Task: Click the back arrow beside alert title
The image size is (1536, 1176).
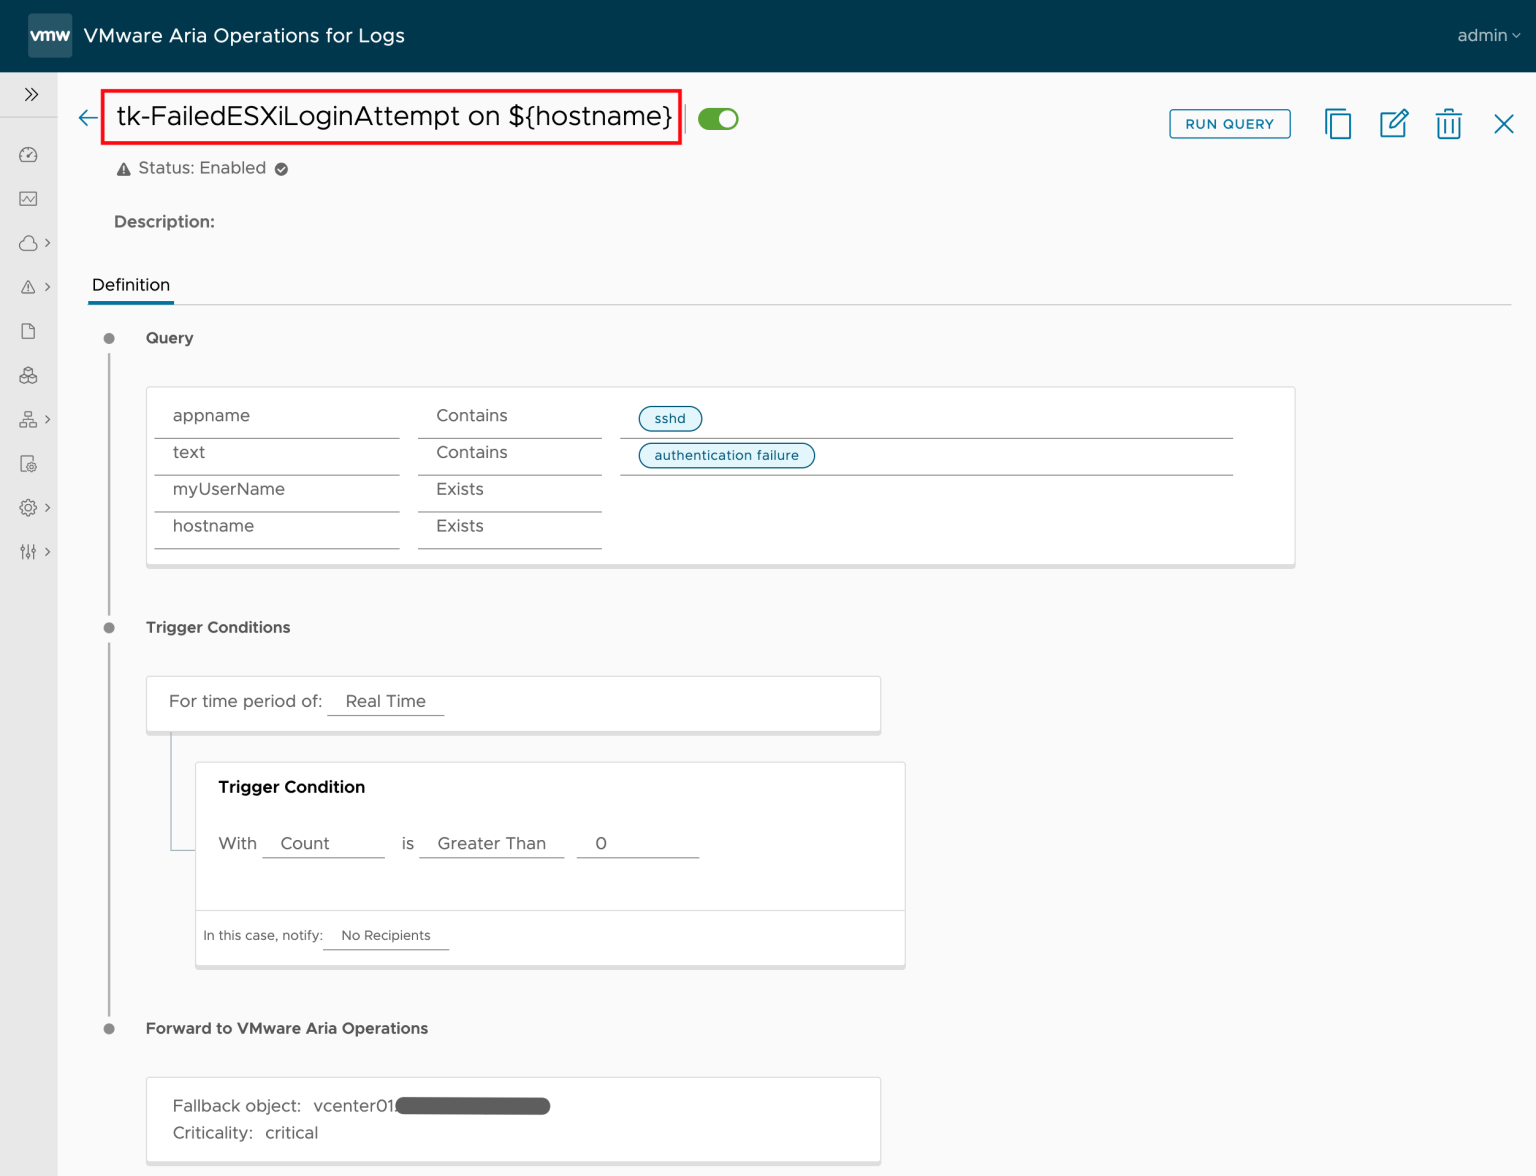Action: tap(88, 118)
